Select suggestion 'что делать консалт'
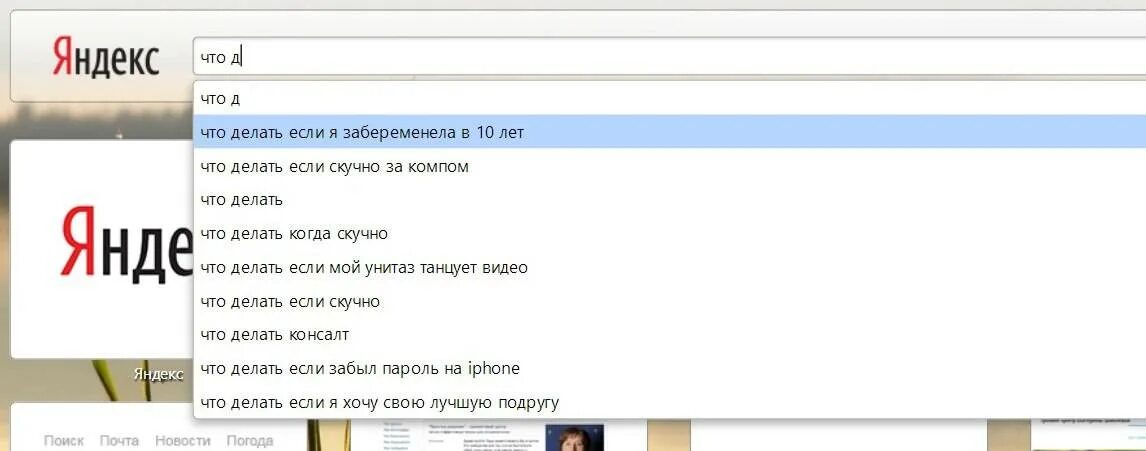Viewport: 1146px width, 451px height. (669, 335)
